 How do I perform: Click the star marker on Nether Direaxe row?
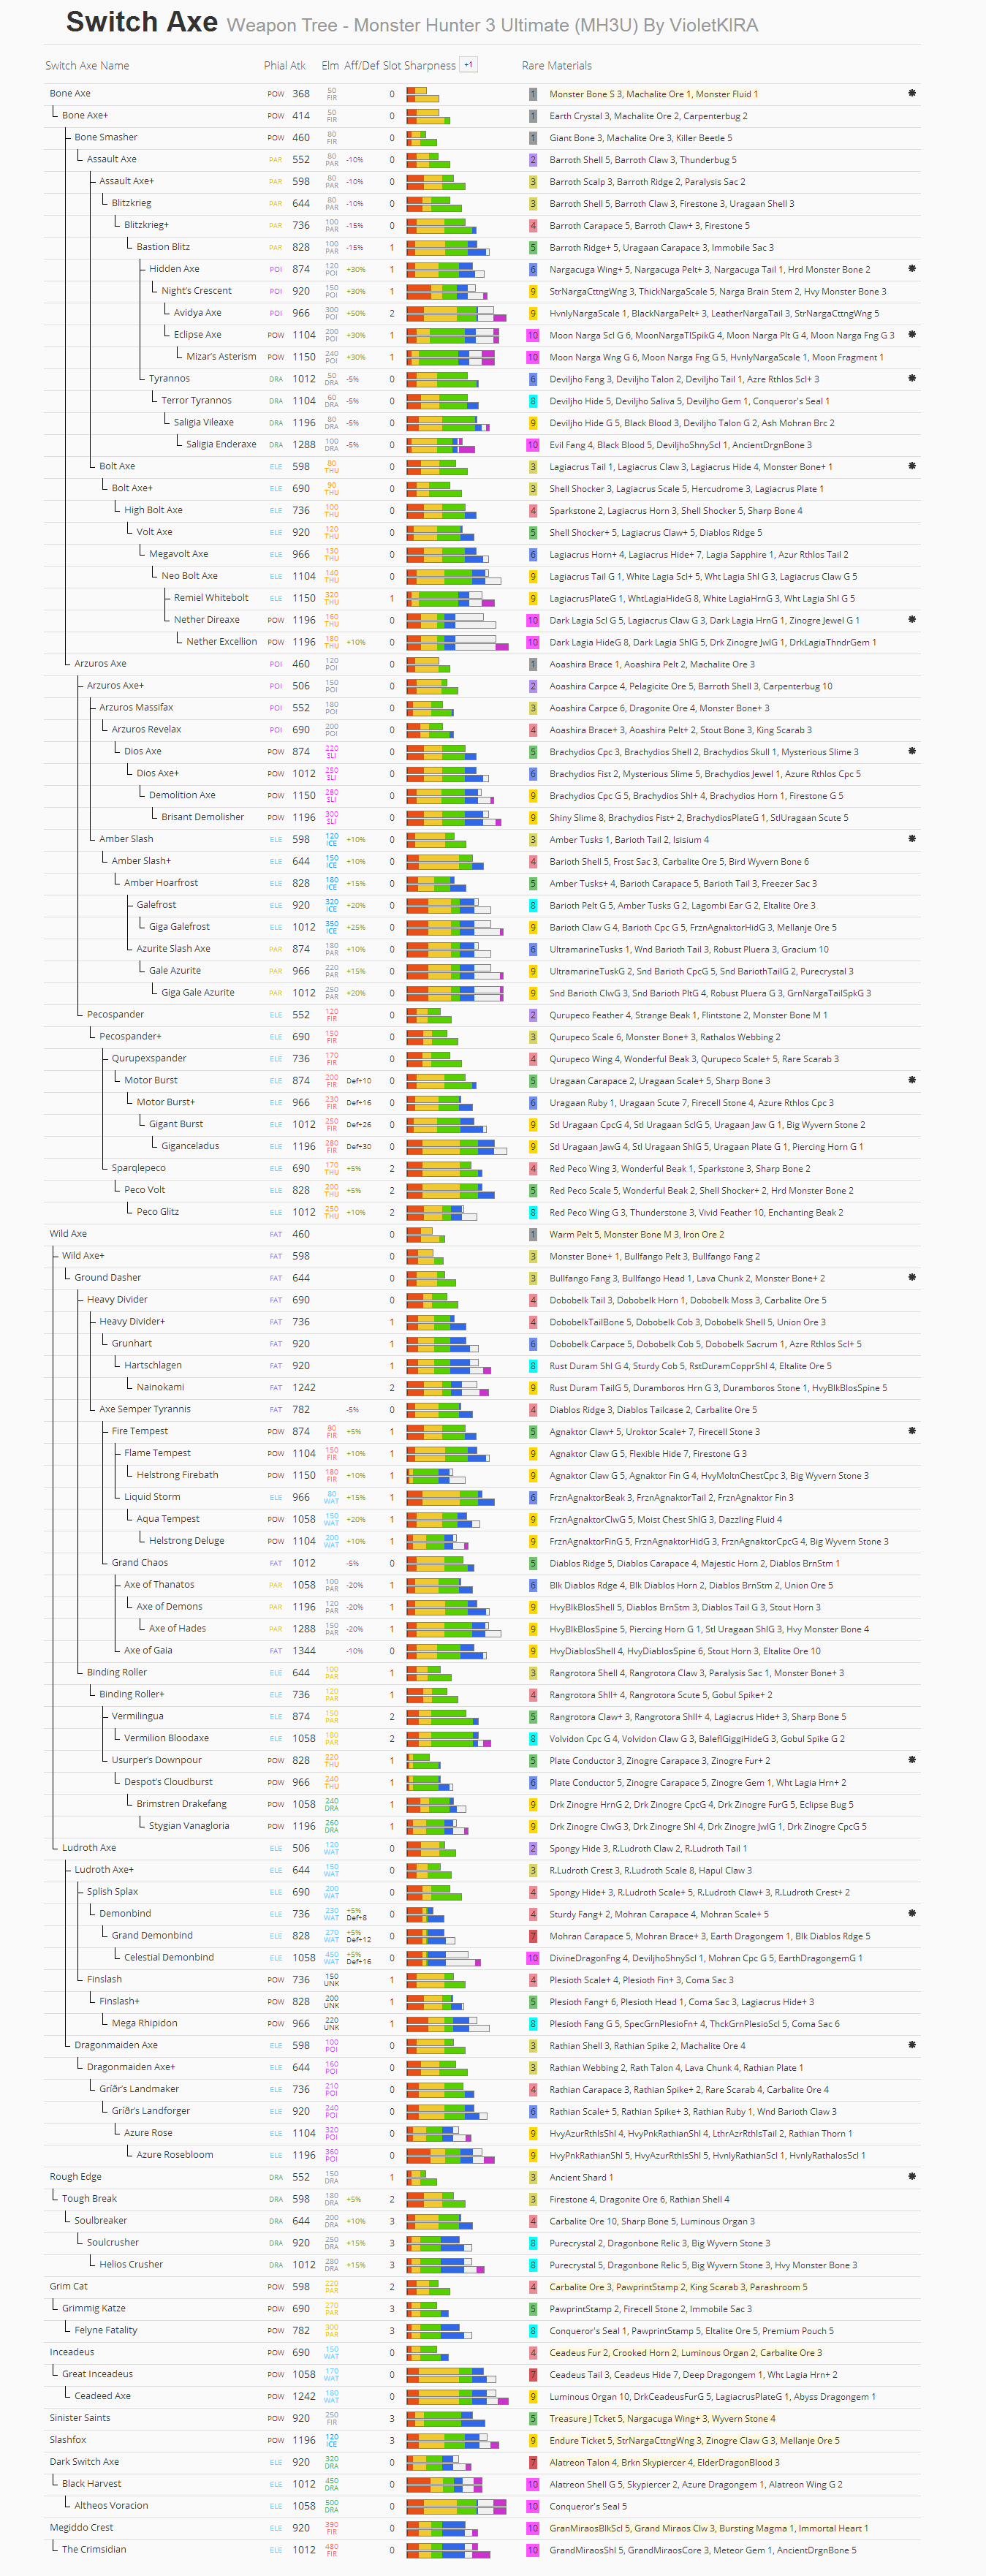[912, 620]
